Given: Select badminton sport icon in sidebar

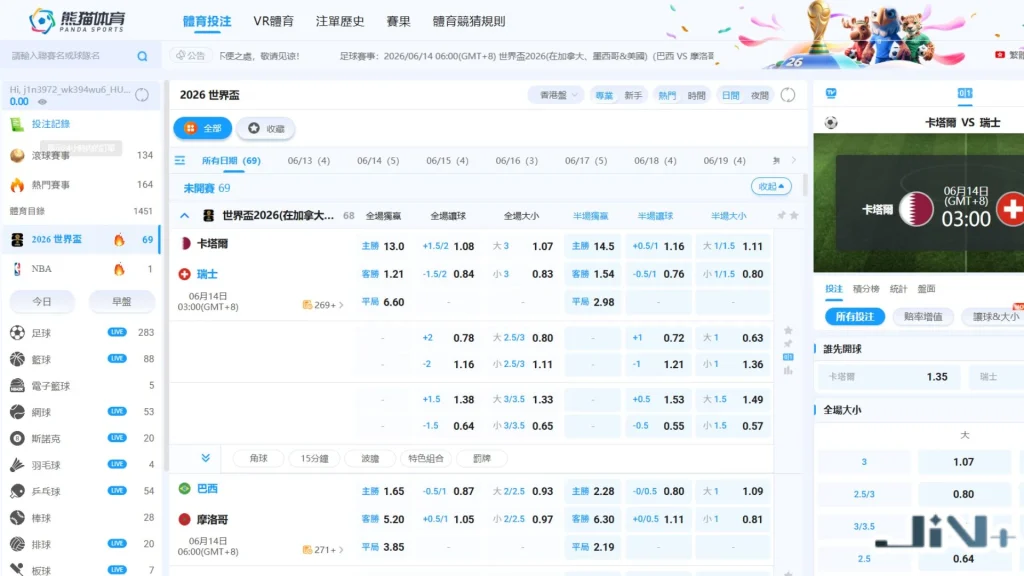Looking at the screenshot, I should pyautogui.click(x=18, y=465).
